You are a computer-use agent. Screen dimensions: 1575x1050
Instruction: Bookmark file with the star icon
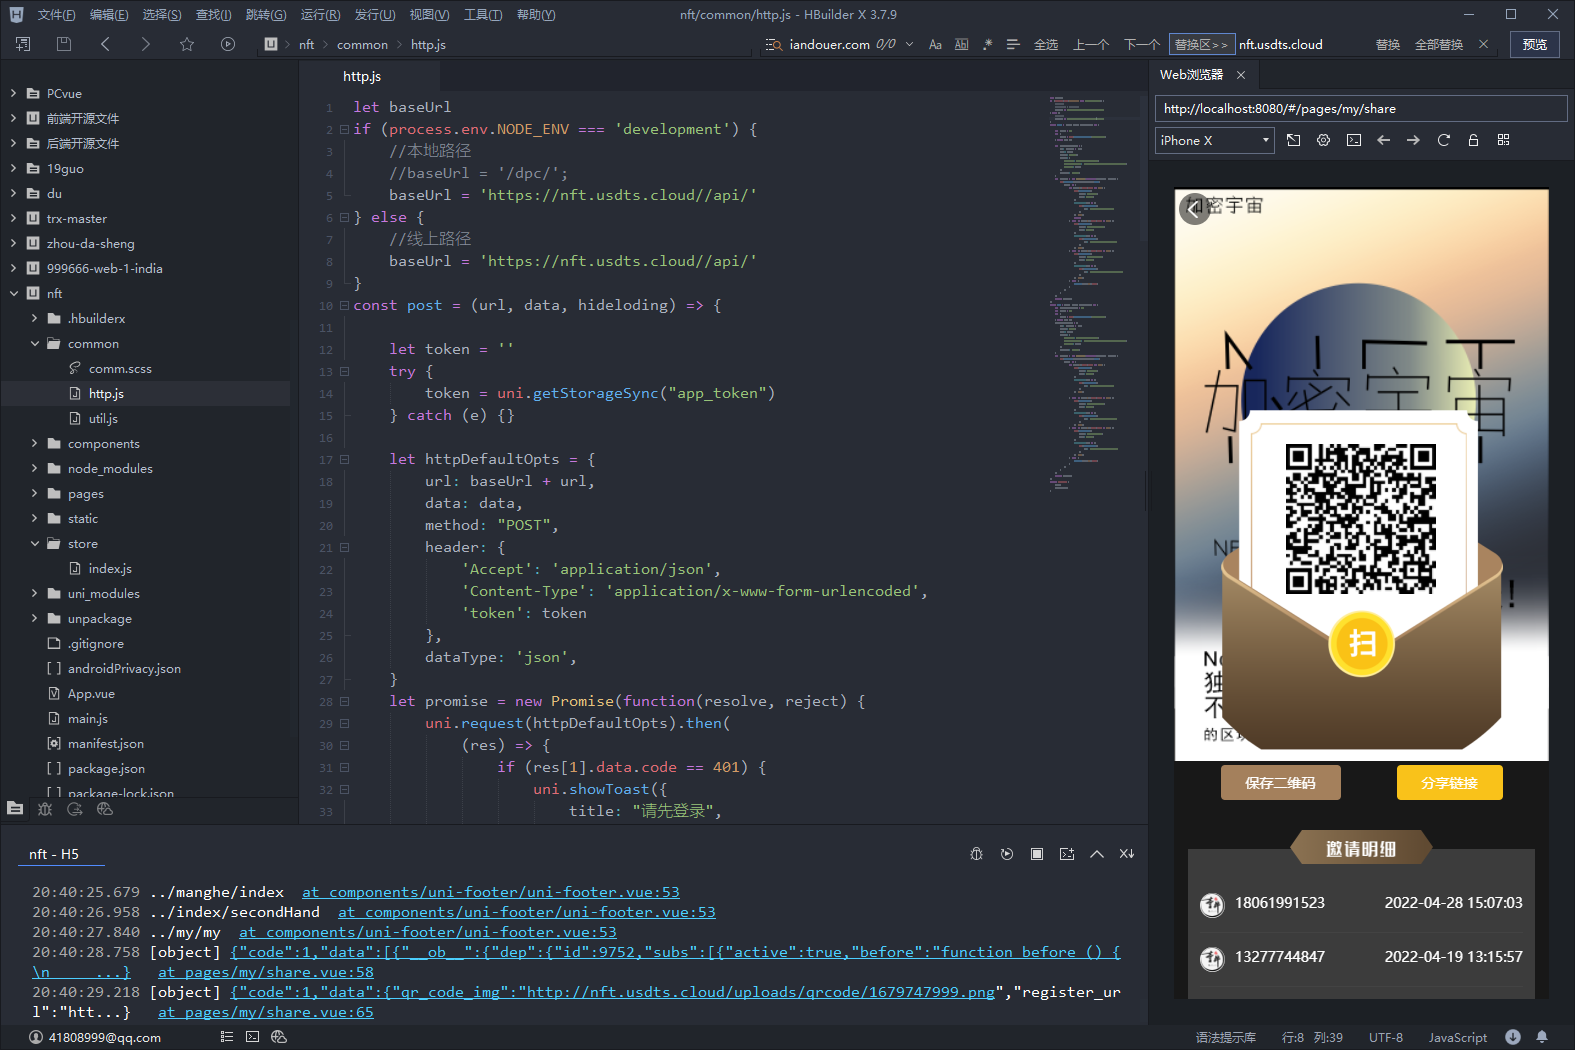pos(187,44)
